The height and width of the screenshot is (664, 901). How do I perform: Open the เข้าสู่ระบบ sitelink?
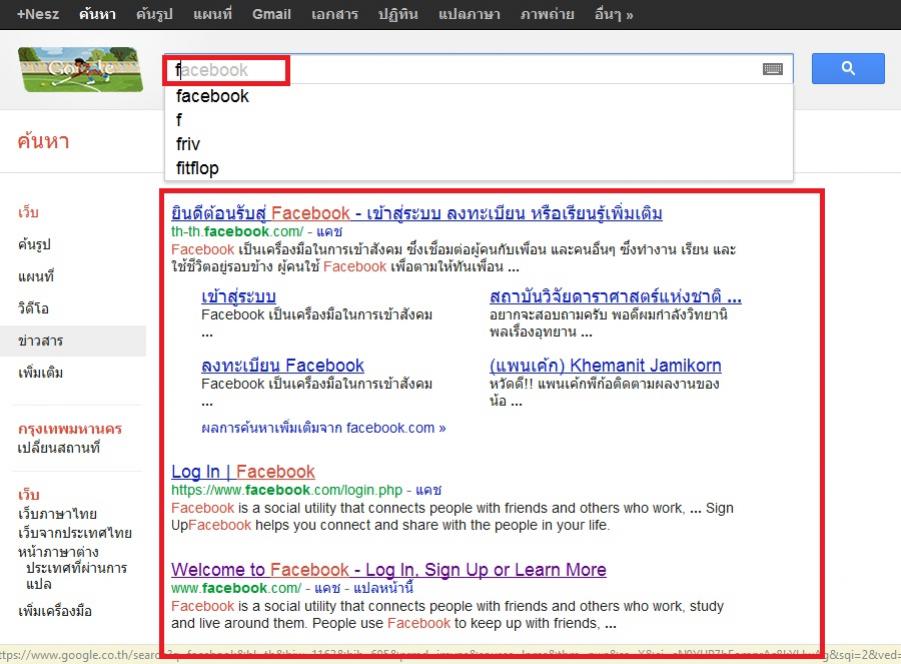[x=238, y=297]
